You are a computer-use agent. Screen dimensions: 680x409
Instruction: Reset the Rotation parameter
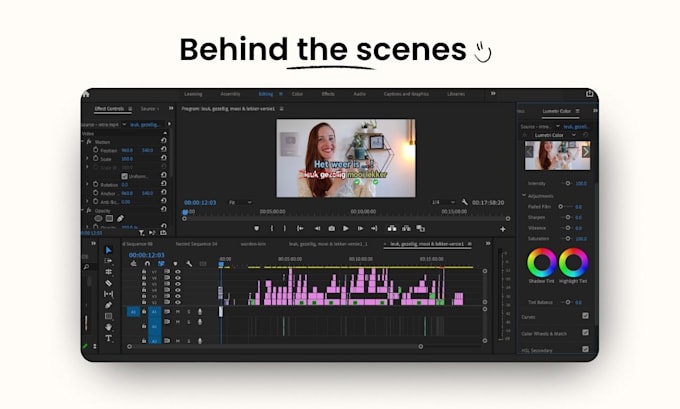coord(163,184)
